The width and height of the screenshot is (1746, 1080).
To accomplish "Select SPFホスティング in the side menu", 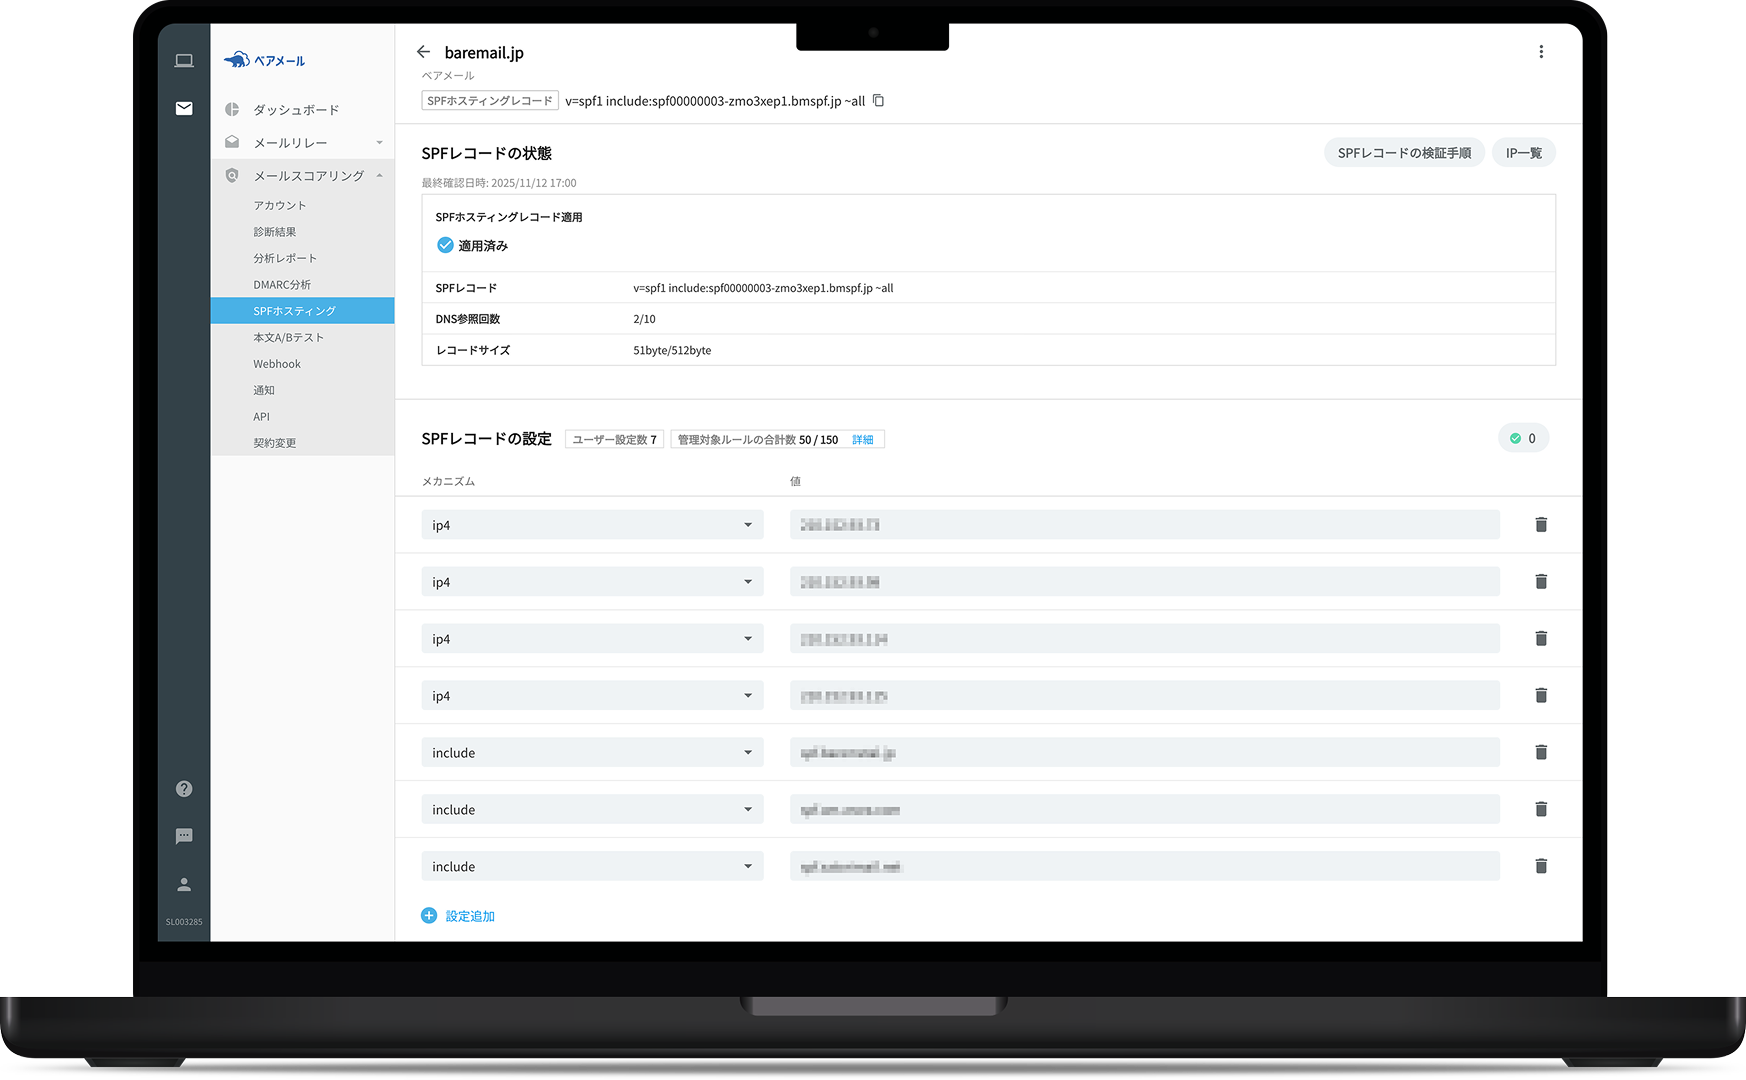I will (303, 311).
